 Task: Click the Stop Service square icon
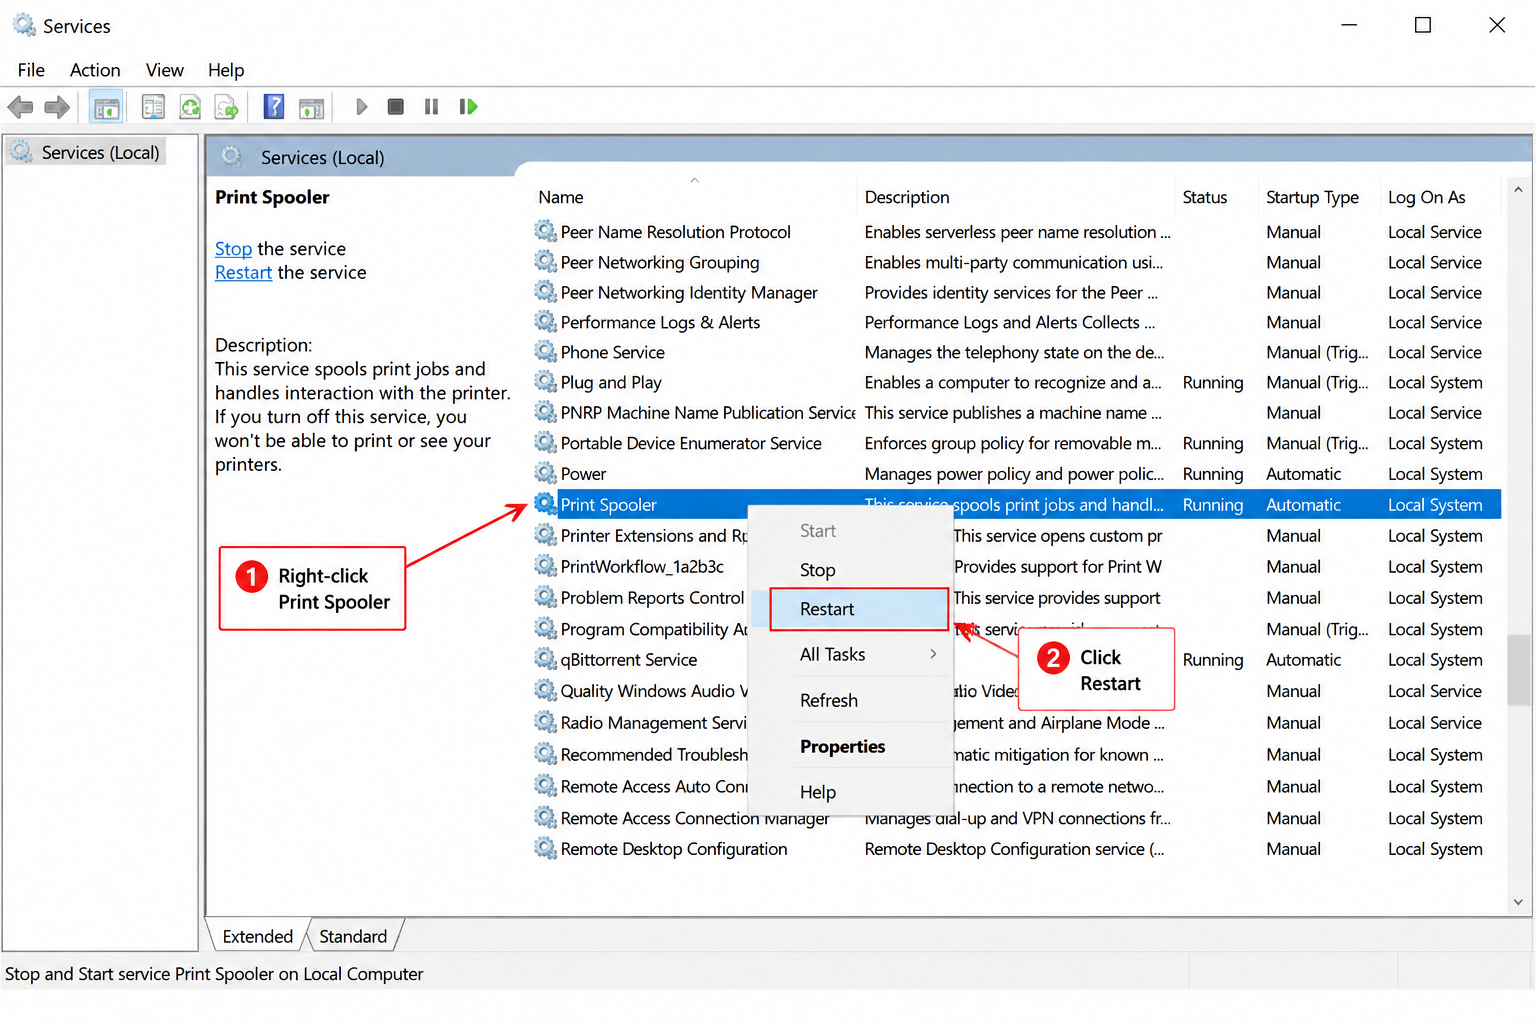click(396, 106)
